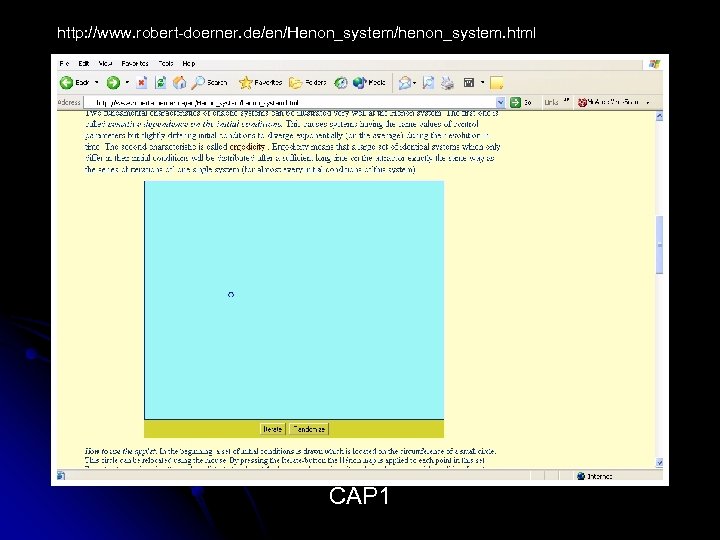Screen dimensions: 720x540
Task: Open dropdown arrow beside black square icon
Action: coord(482,83)
